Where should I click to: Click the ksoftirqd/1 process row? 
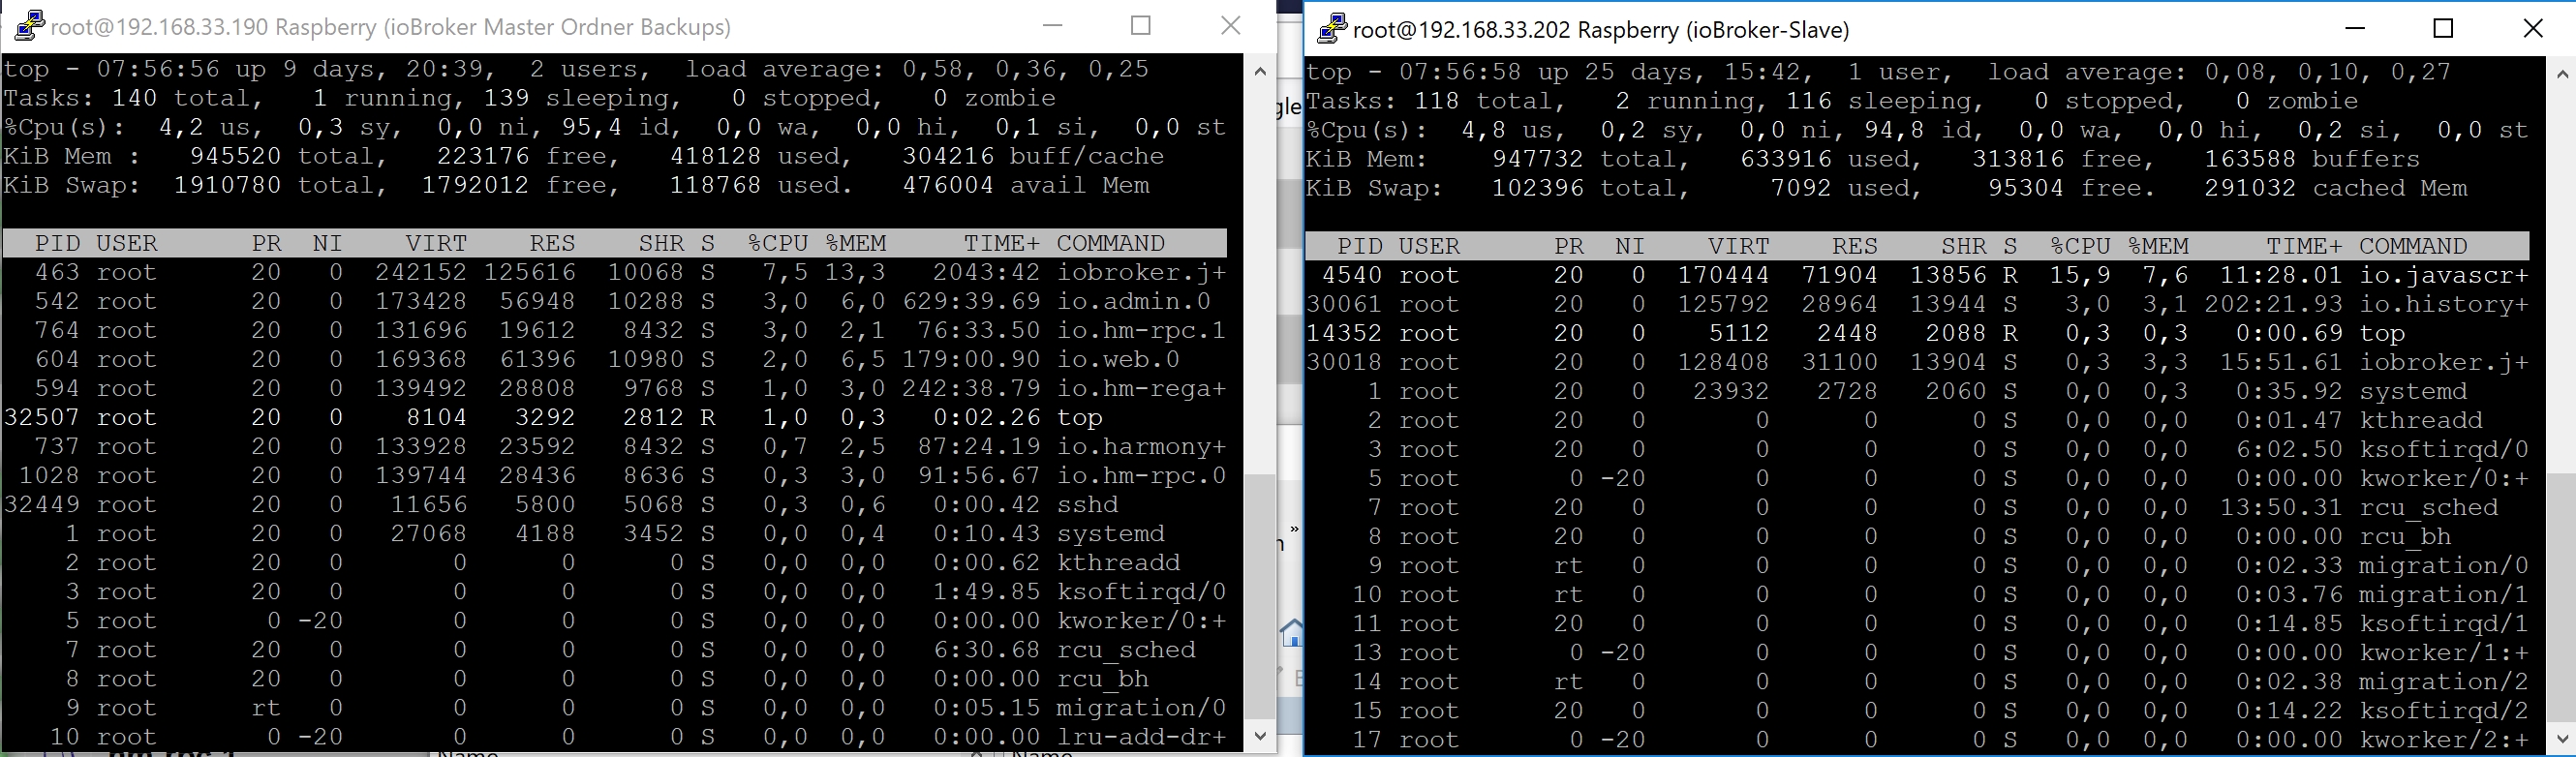[1918, 623]
